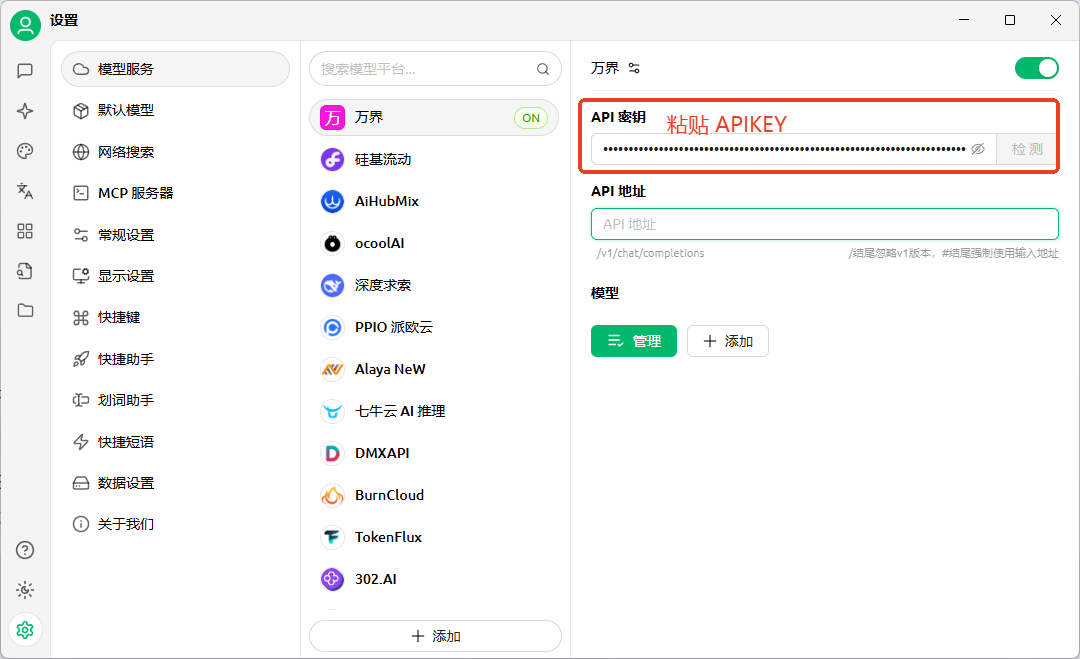Select the BurnCloud provider
Screen dimensions: 1080x659
[x=434, y=495]
